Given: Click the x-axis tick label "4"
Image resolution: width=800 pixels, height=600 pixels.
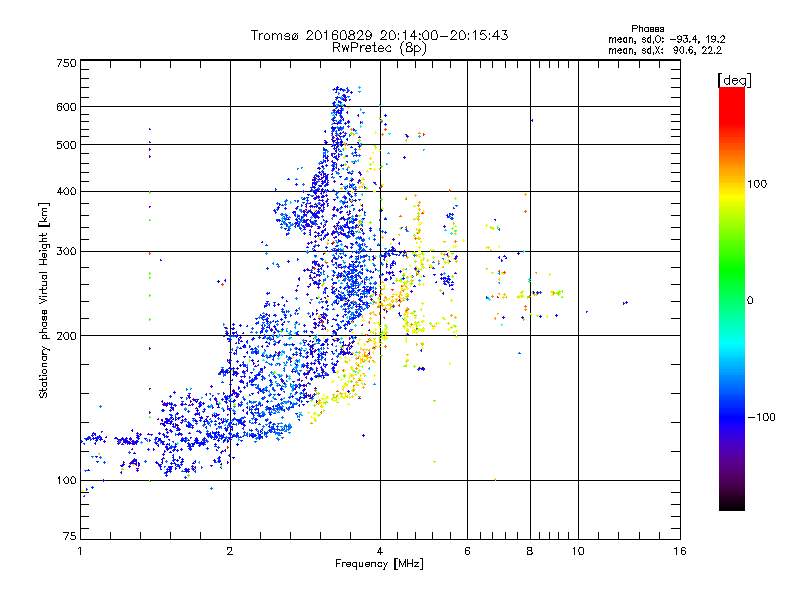Looking at the screenshot, I should (x=380, y=551).
